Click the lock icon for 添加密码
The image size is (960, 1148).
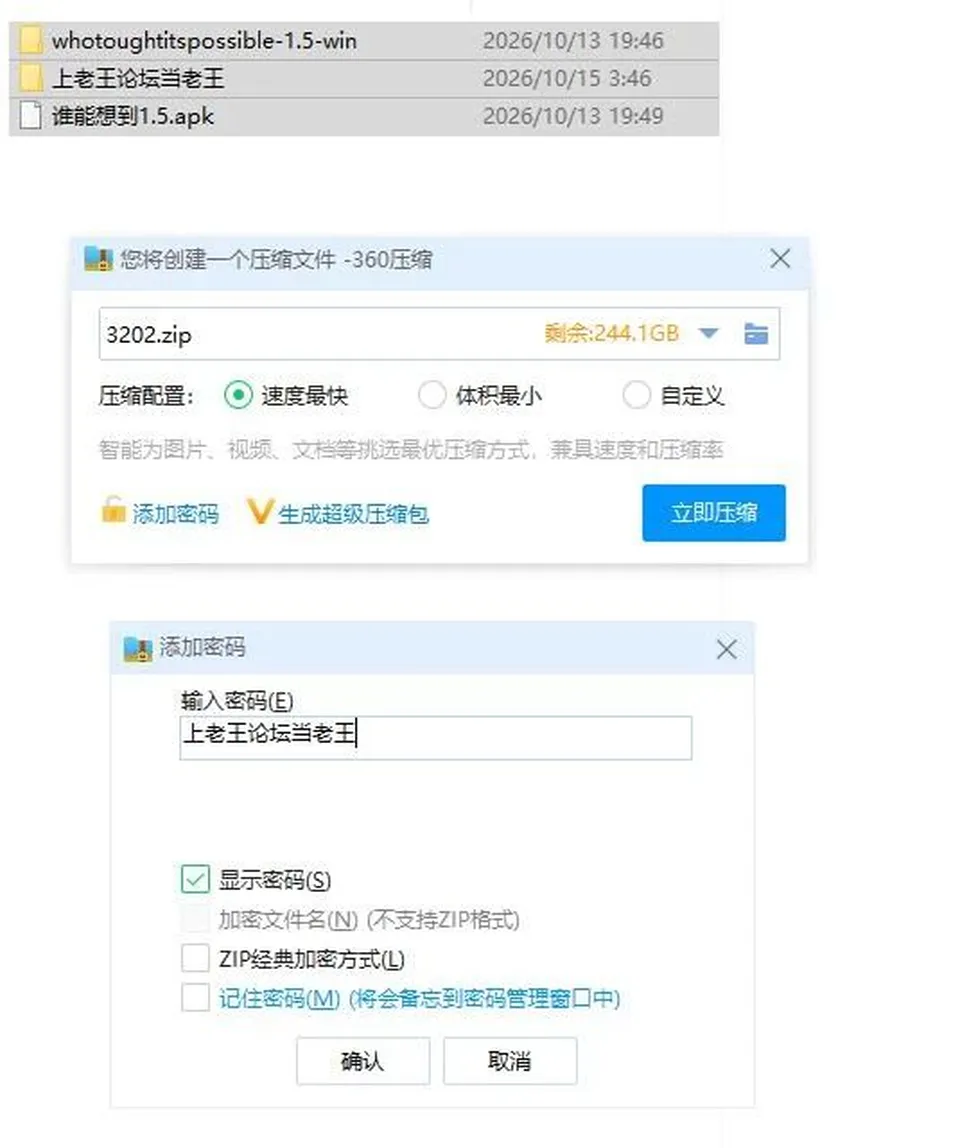coord(114,510)
